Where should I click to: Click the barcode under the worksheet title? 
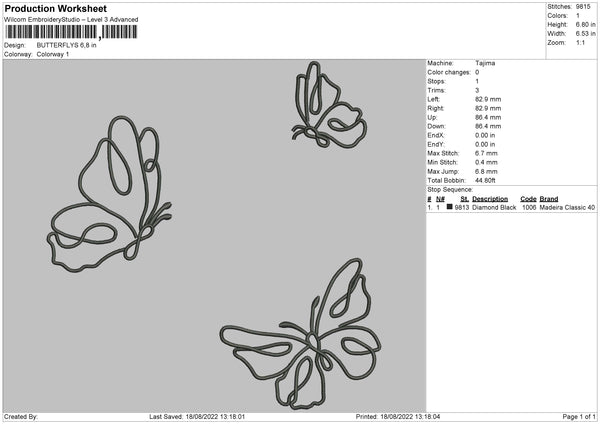point(70,32)
